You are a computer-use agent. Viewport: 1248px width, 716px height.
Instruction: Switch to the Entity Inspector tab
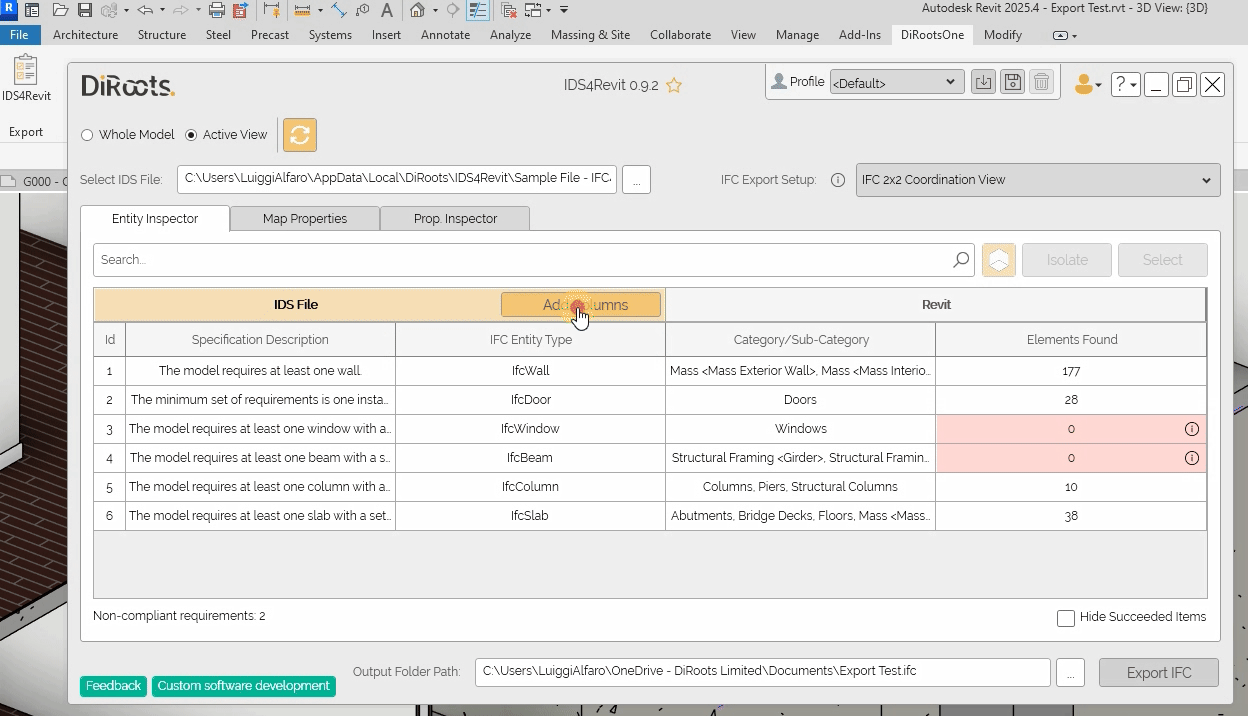tap(155, 219)
